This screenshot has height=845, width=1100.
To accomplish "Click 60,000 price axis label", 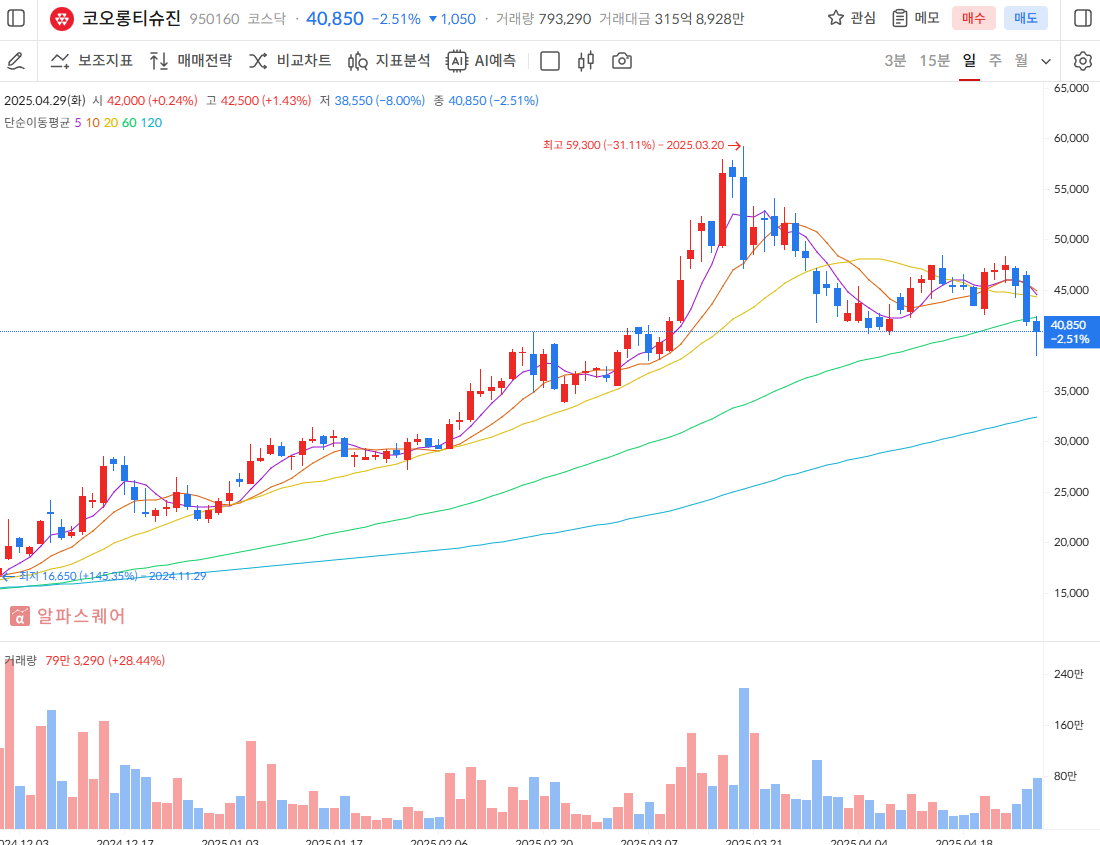I will pyautogui.click(x=1071, y=138).
